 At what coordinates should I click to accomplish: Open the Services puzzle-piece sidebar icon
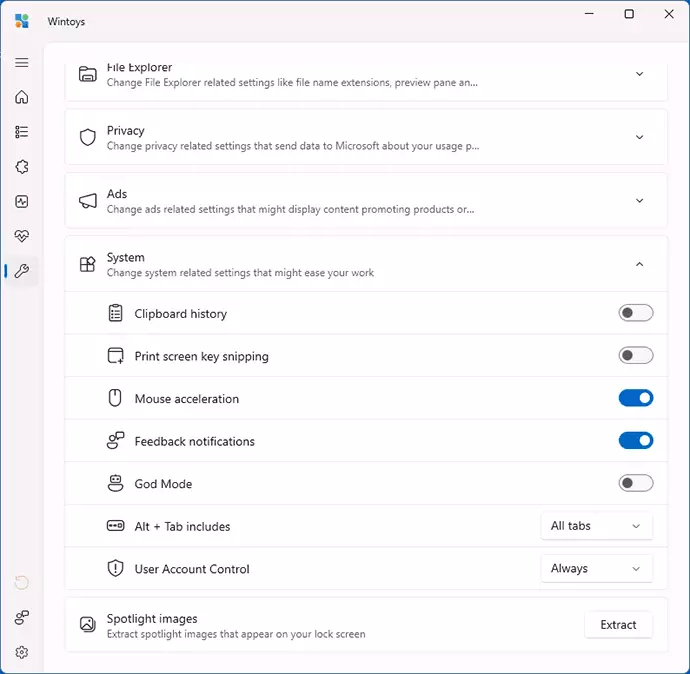pos(22,167)
